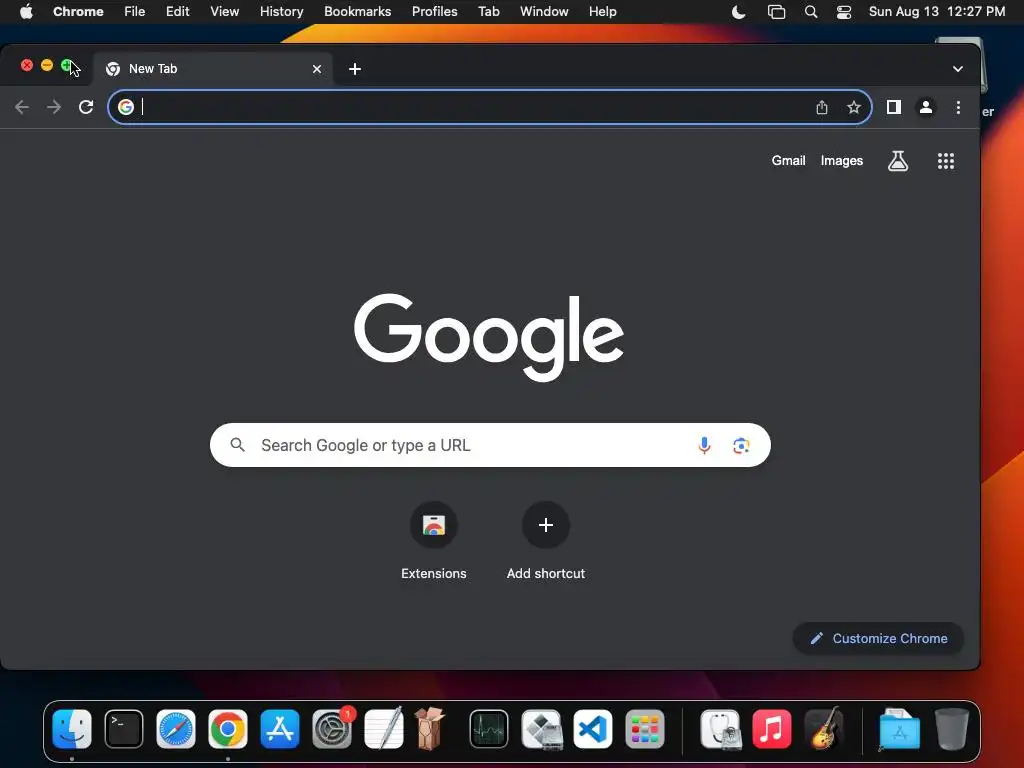
Task: Open the Help menu
Action: click(602, 12)
